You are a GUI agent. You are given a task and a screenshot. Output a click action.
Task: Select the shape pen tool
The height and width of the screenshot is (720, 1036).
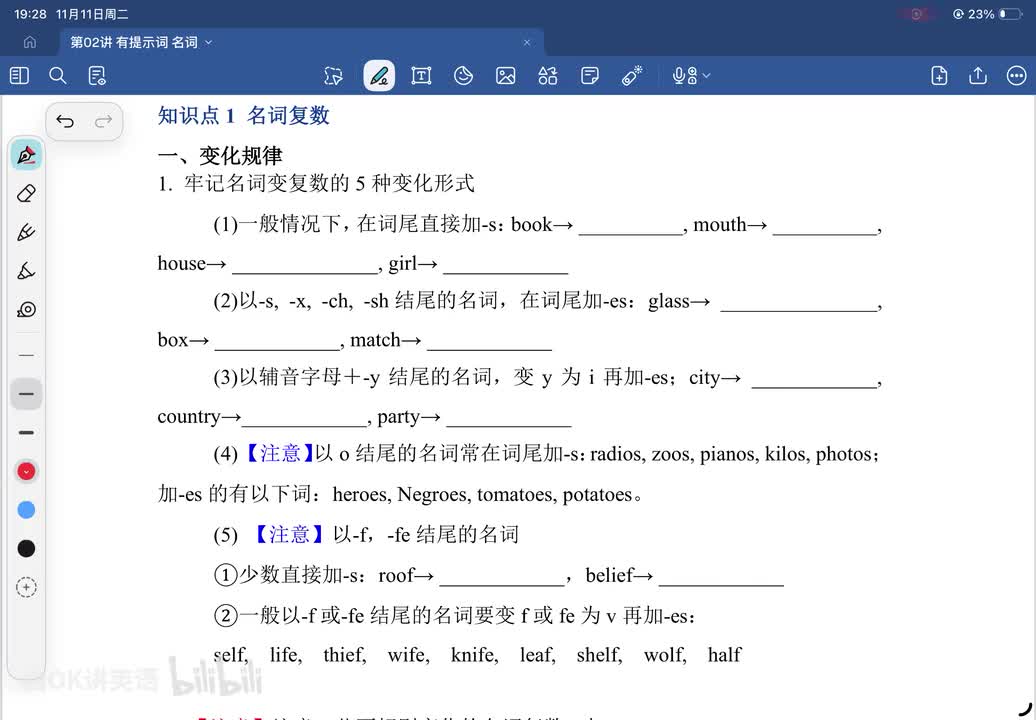[x=26, y=271]
